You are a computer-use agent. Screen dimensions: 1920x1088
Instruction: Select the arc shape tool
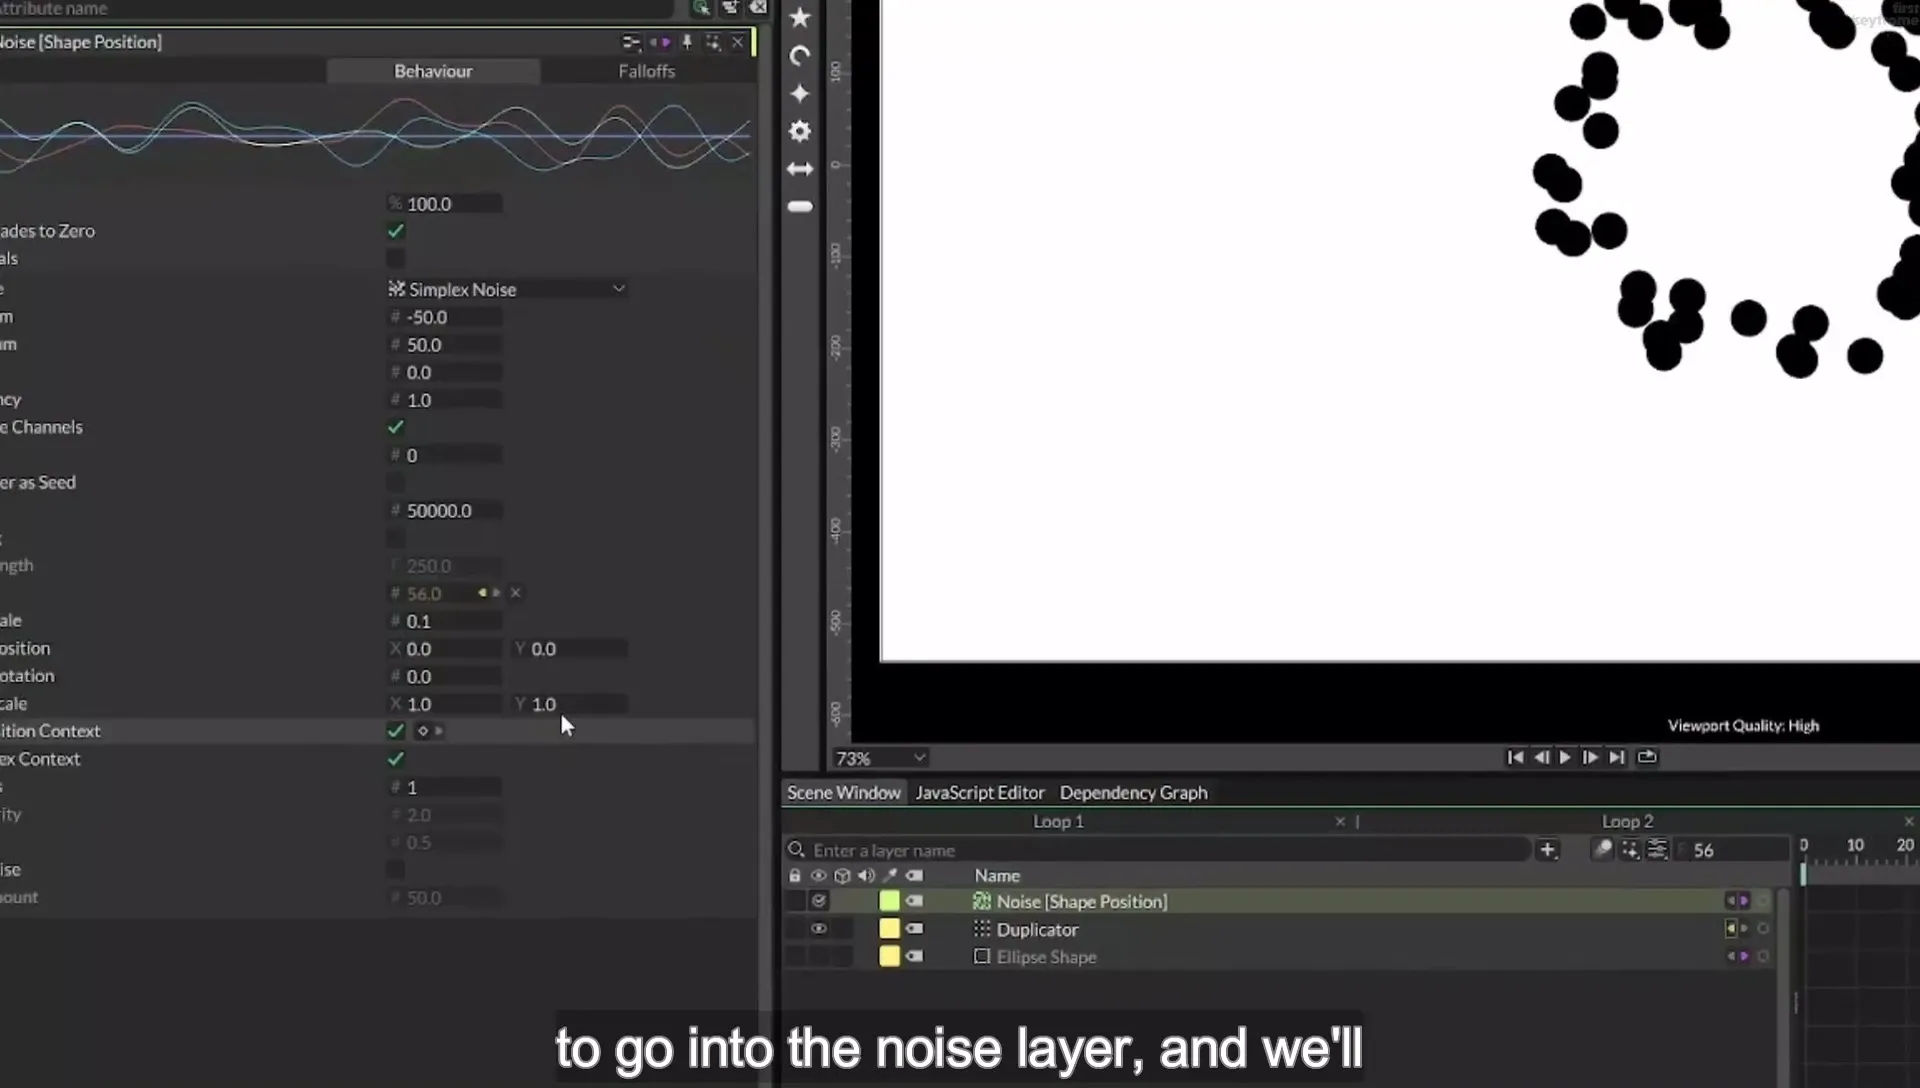pyautogui.click(x=800, y=56)
